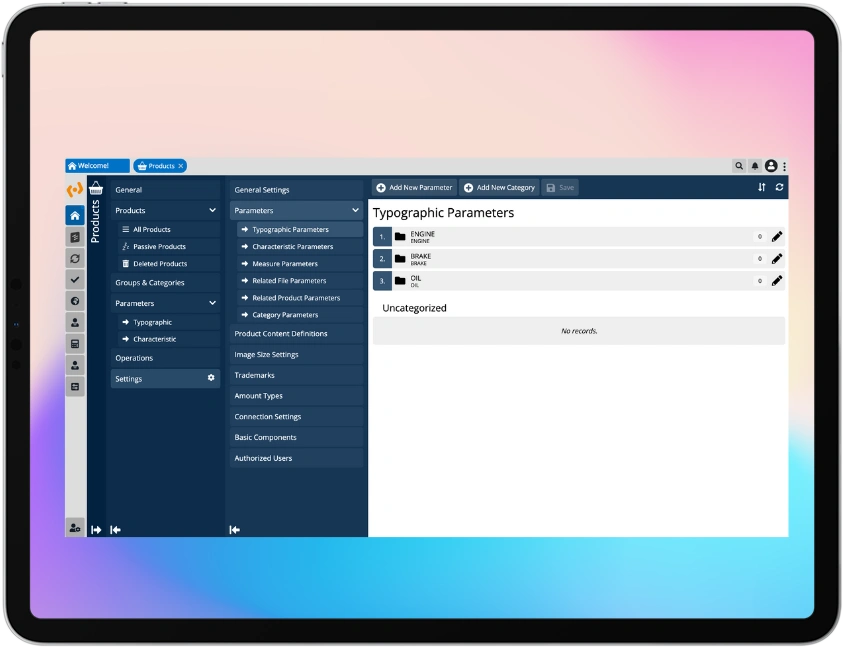
Task: Close the Products tab
Action: [181, 166]
